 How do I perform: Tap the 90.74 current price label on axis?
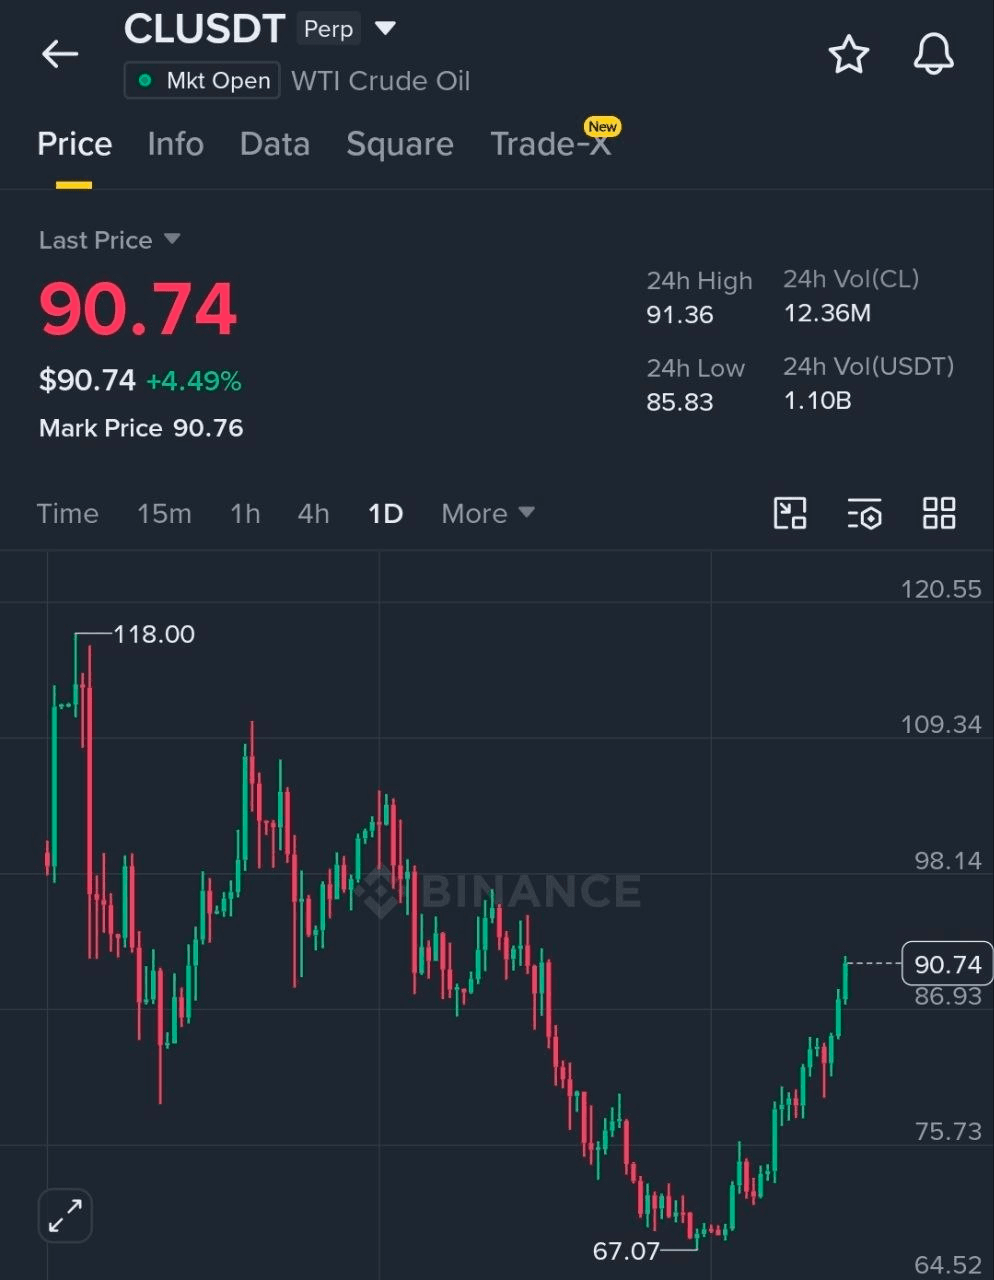(947, 964)
